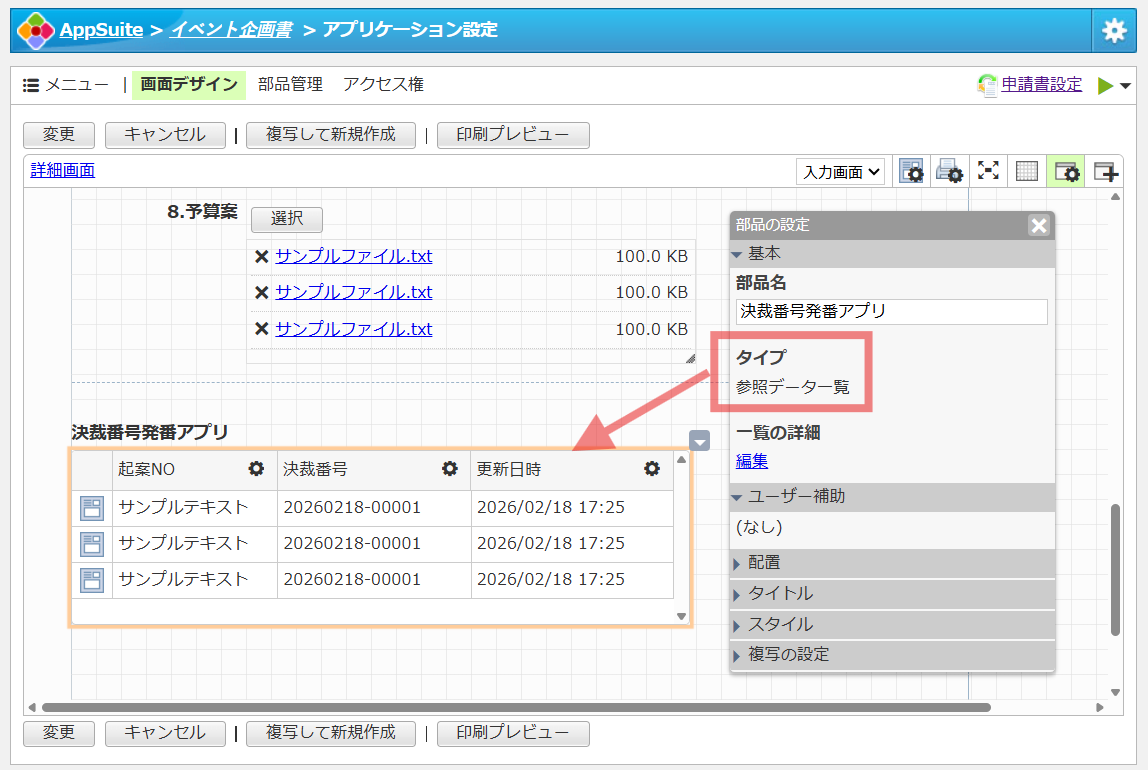1148x770 pixels.
Task: Open the gear icon in 起案NO column
Action: click(257, 468)
